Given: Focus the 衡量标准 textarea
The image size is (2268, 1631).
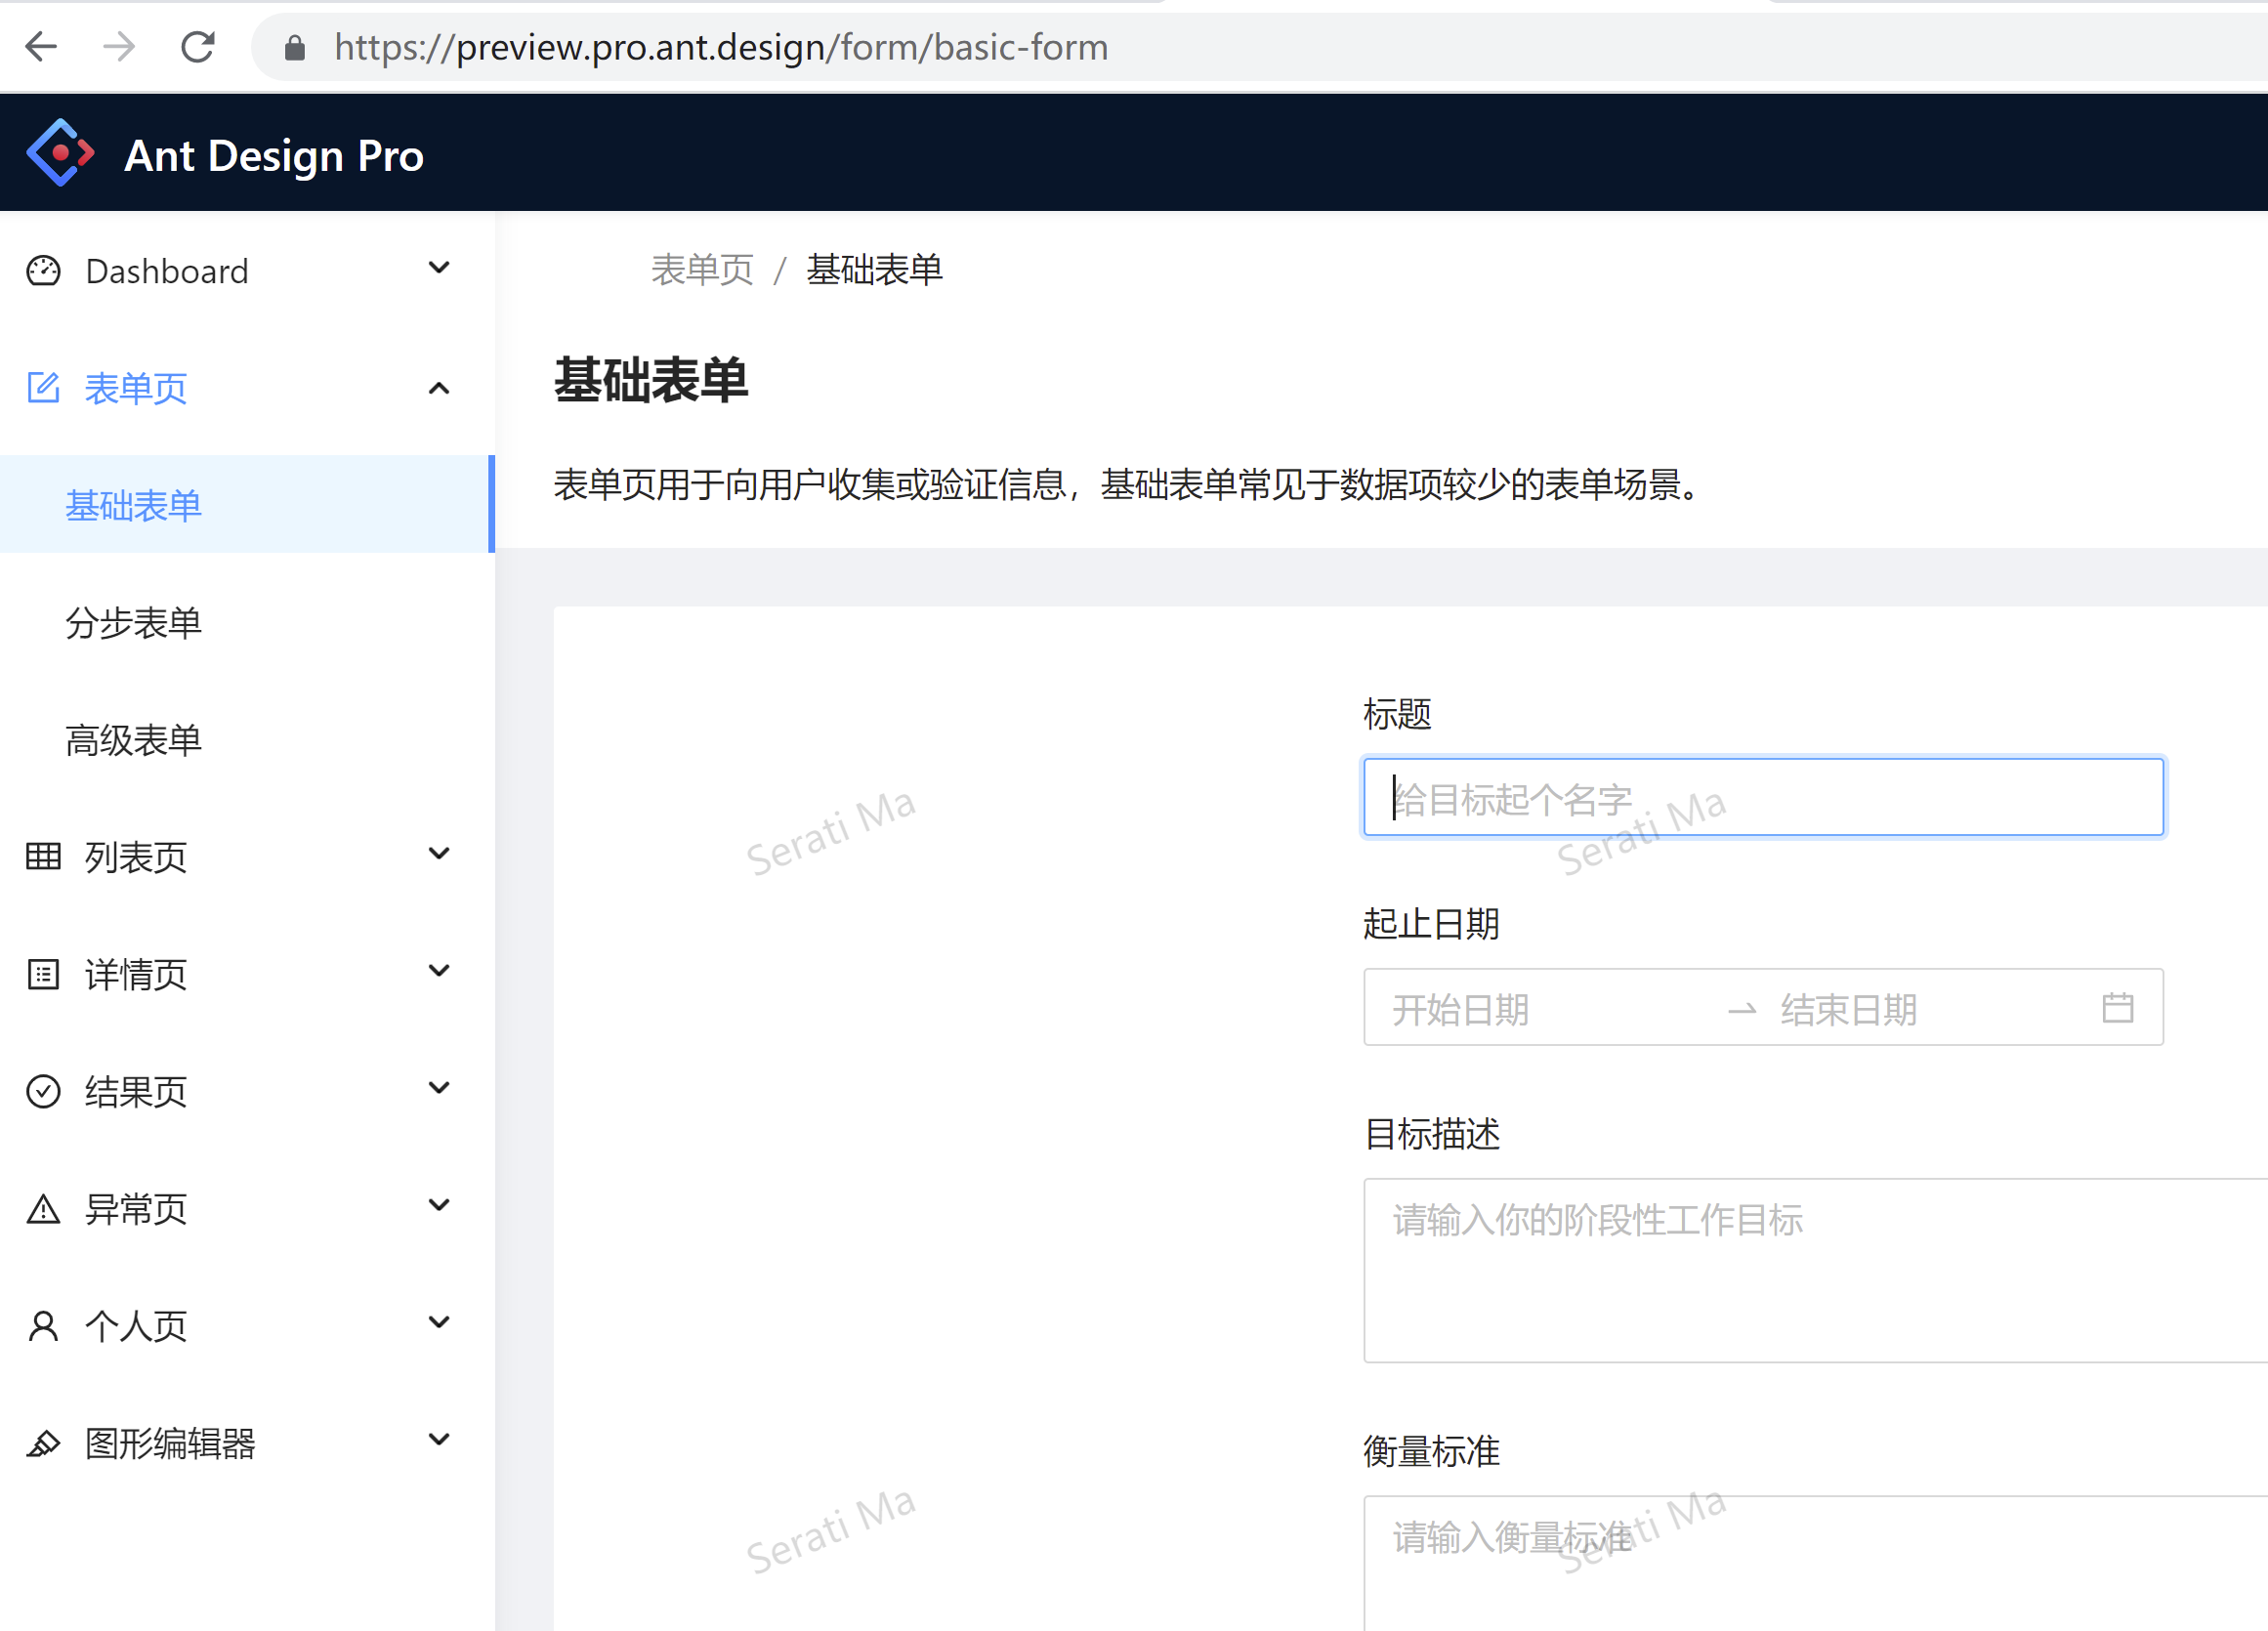Looking at the screenshot, I should (1815, 1563).
